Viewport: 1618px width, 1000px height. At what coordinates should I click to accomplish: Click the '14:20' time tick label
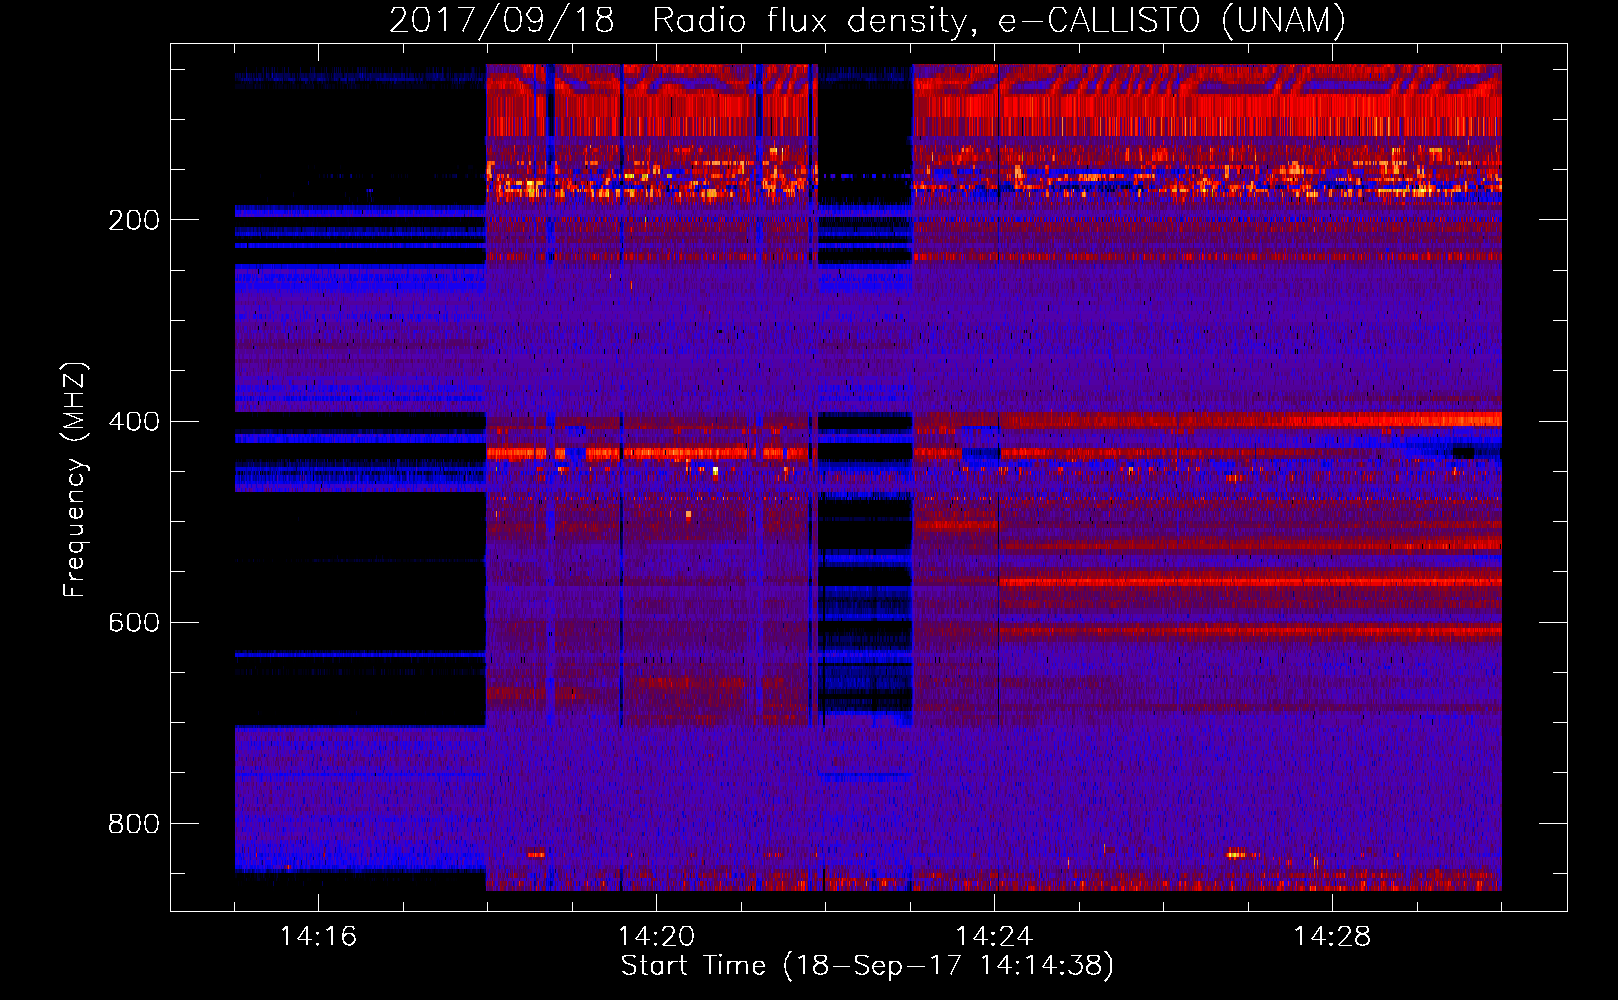coord(656,936)
